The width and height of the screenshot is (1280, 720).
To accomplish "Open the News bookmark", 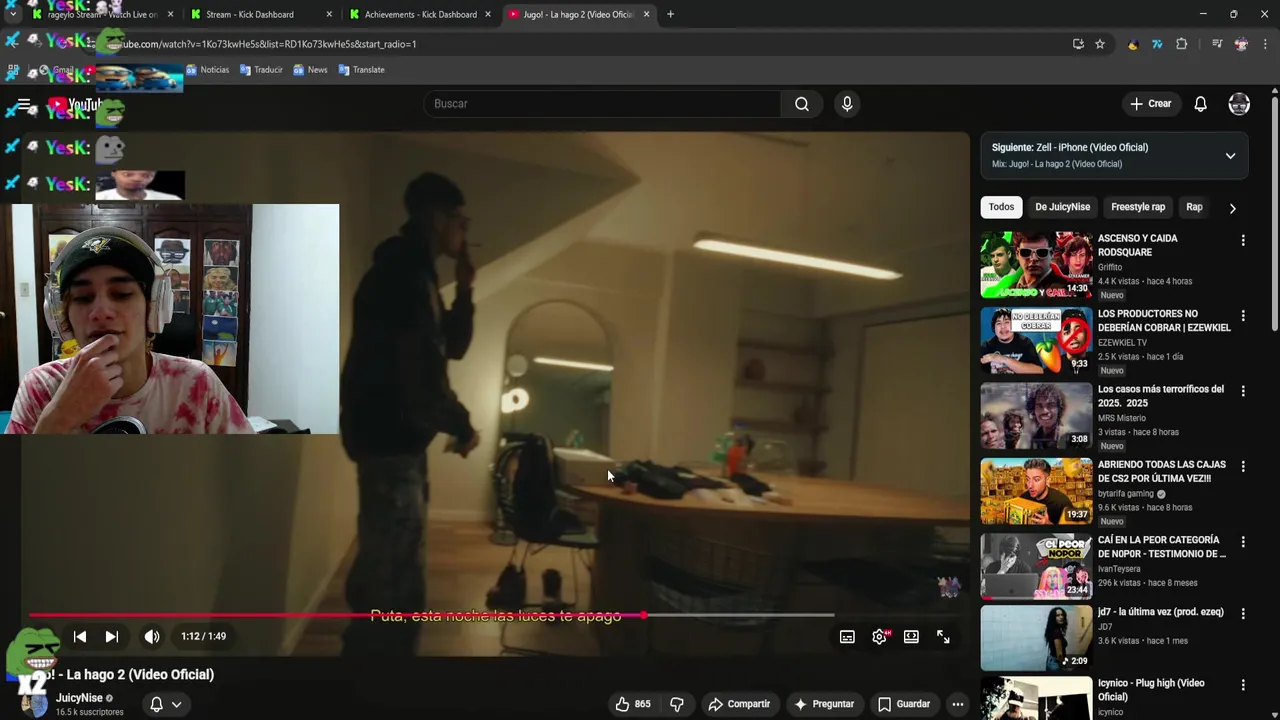I will click(x=310, y=70).
